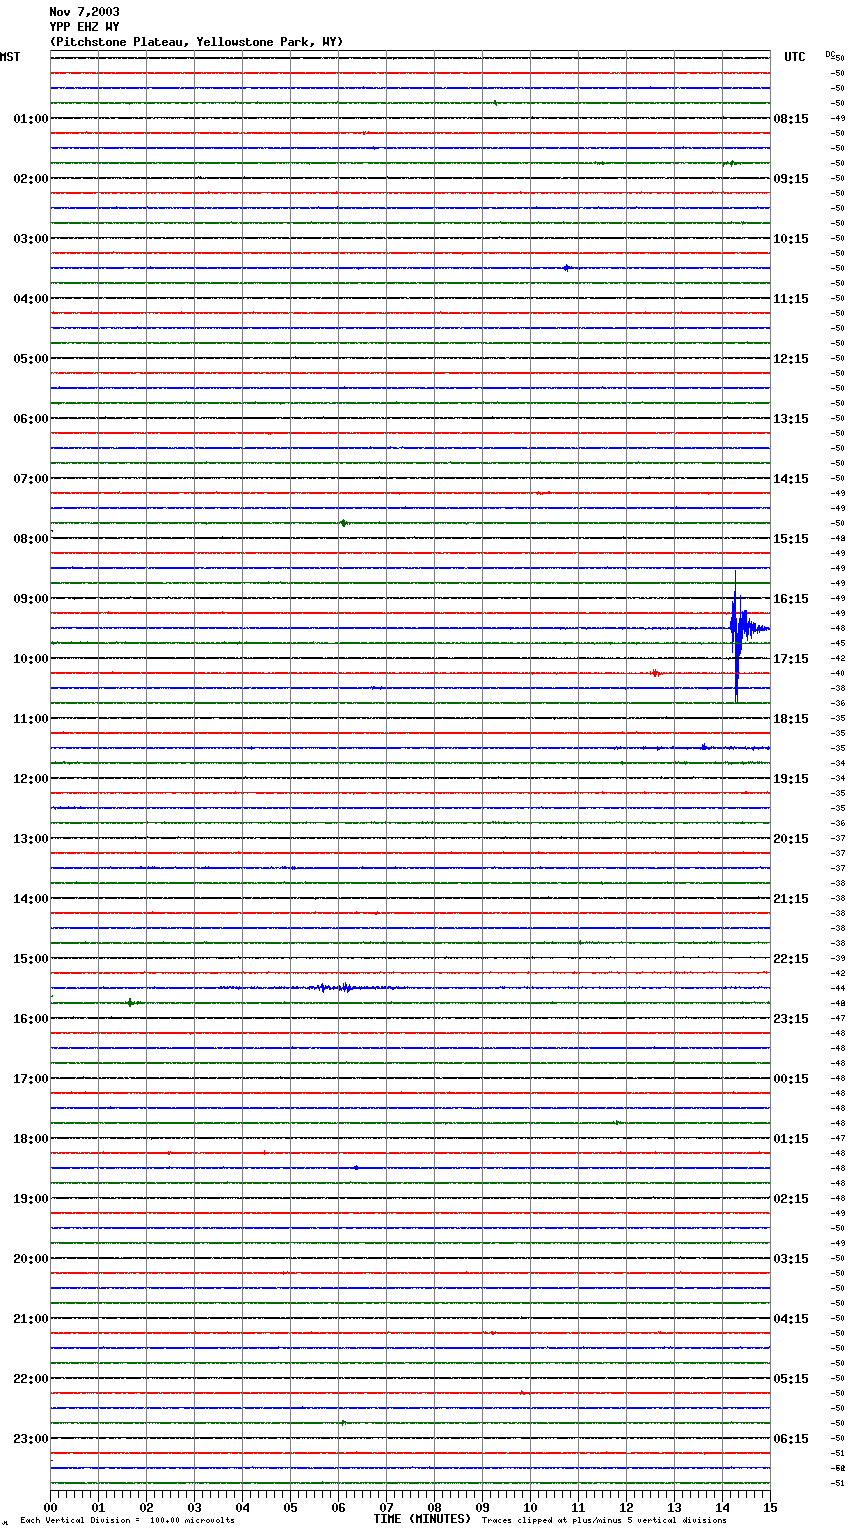Click the 22:15 UTC time label

pos(791,959)
